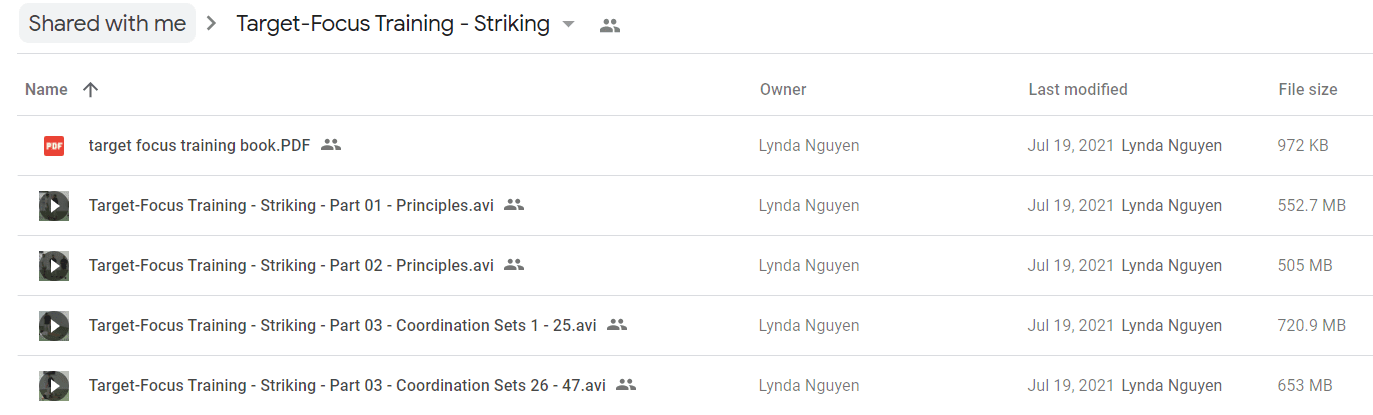
Task: Click the Owner column header
Action: click(x=783, y=90)
